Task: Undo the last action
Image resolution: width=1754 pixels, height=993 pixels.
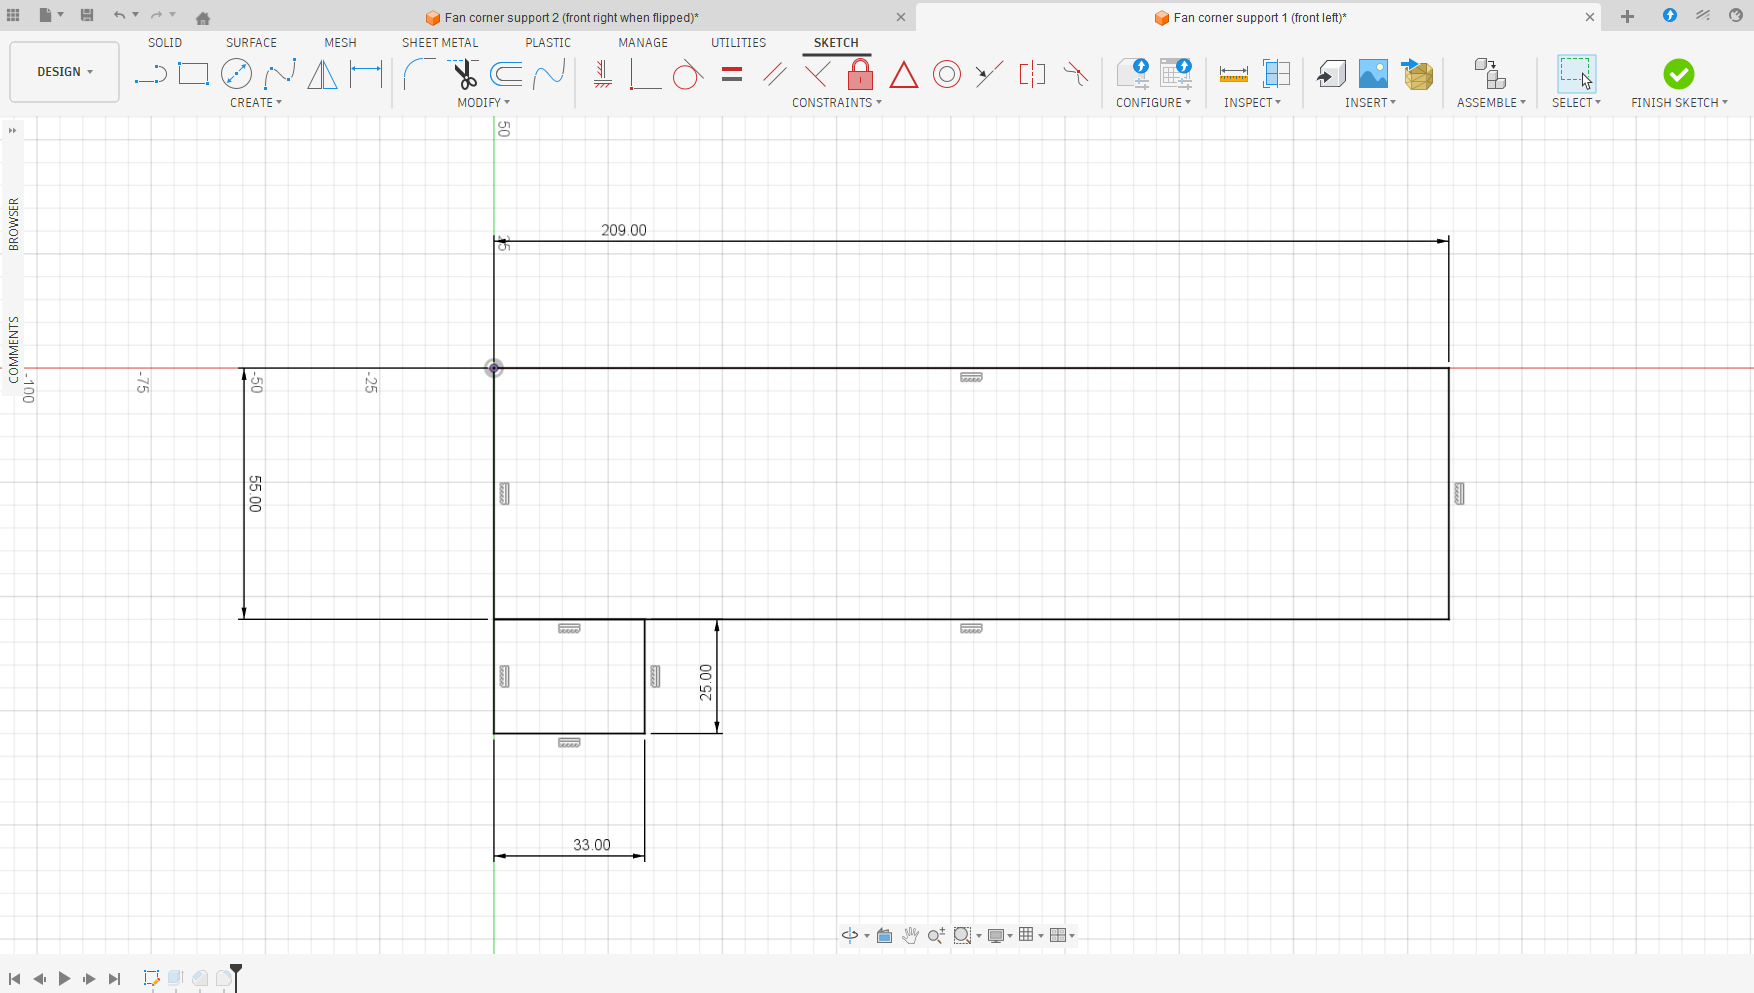Action: (119, 16)
